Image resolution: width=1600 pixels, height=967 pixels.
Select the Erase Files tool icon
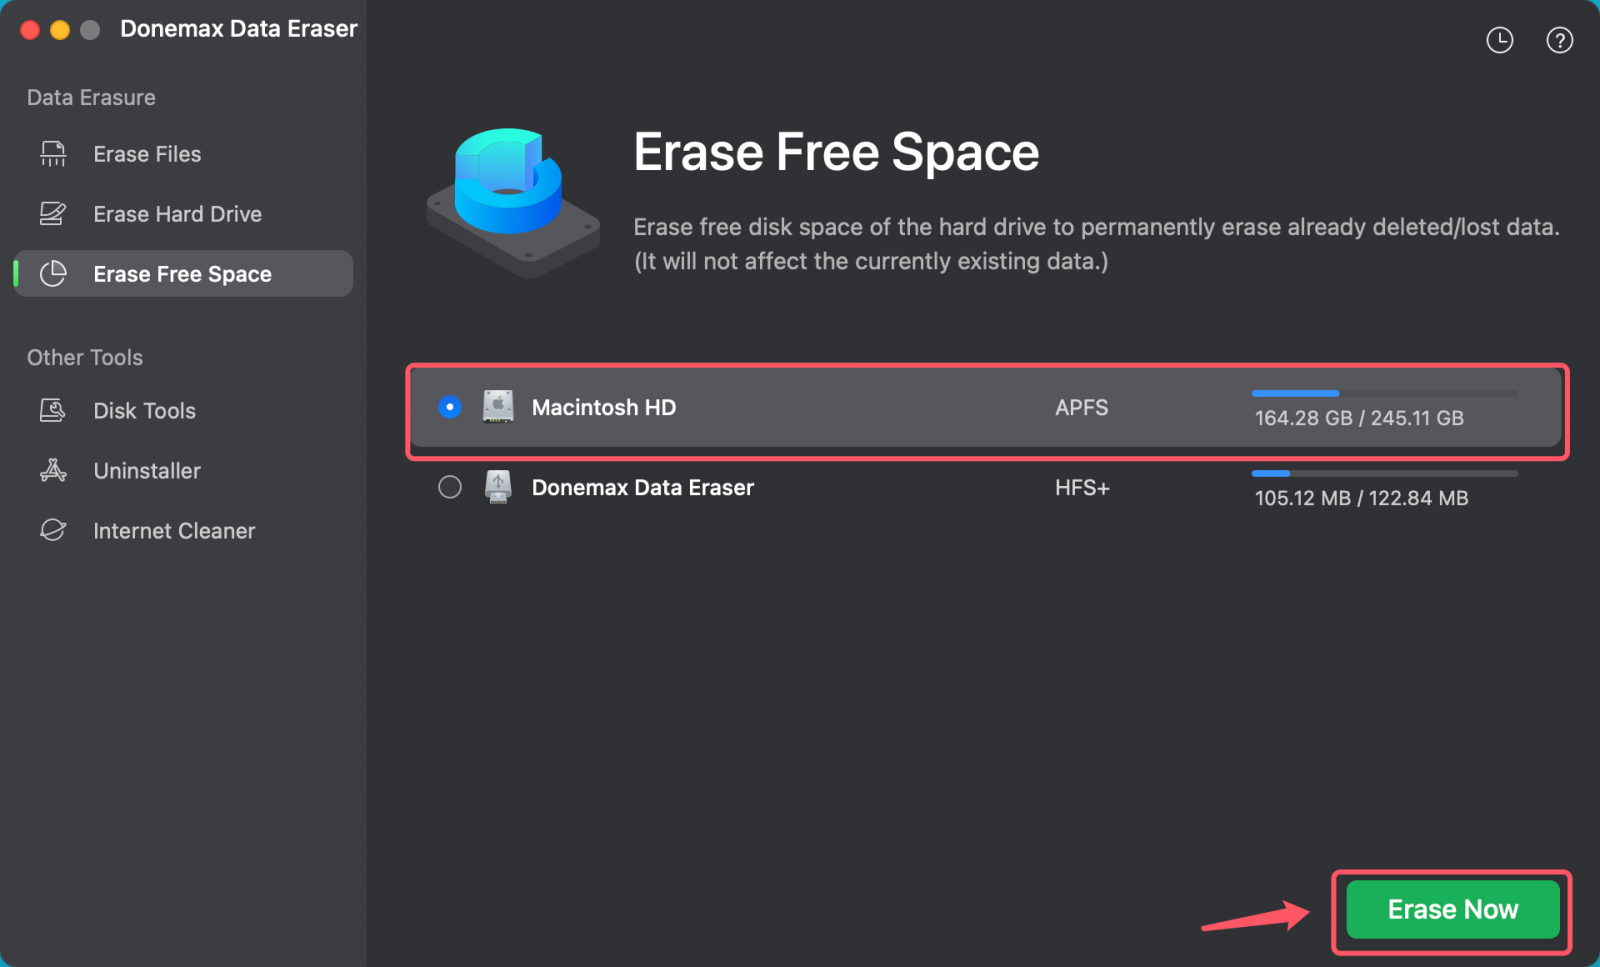[53, 153]
